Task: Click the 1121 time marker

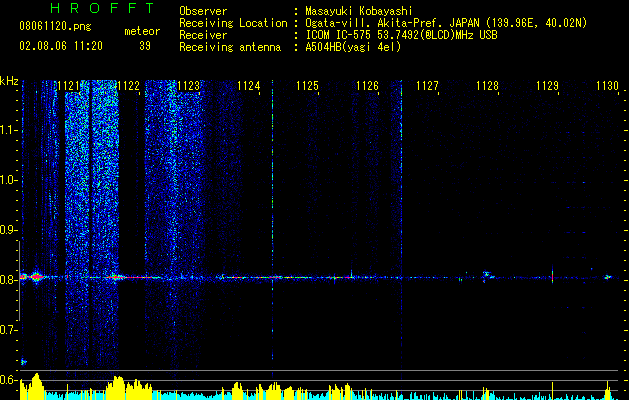Action: [69, 86]
